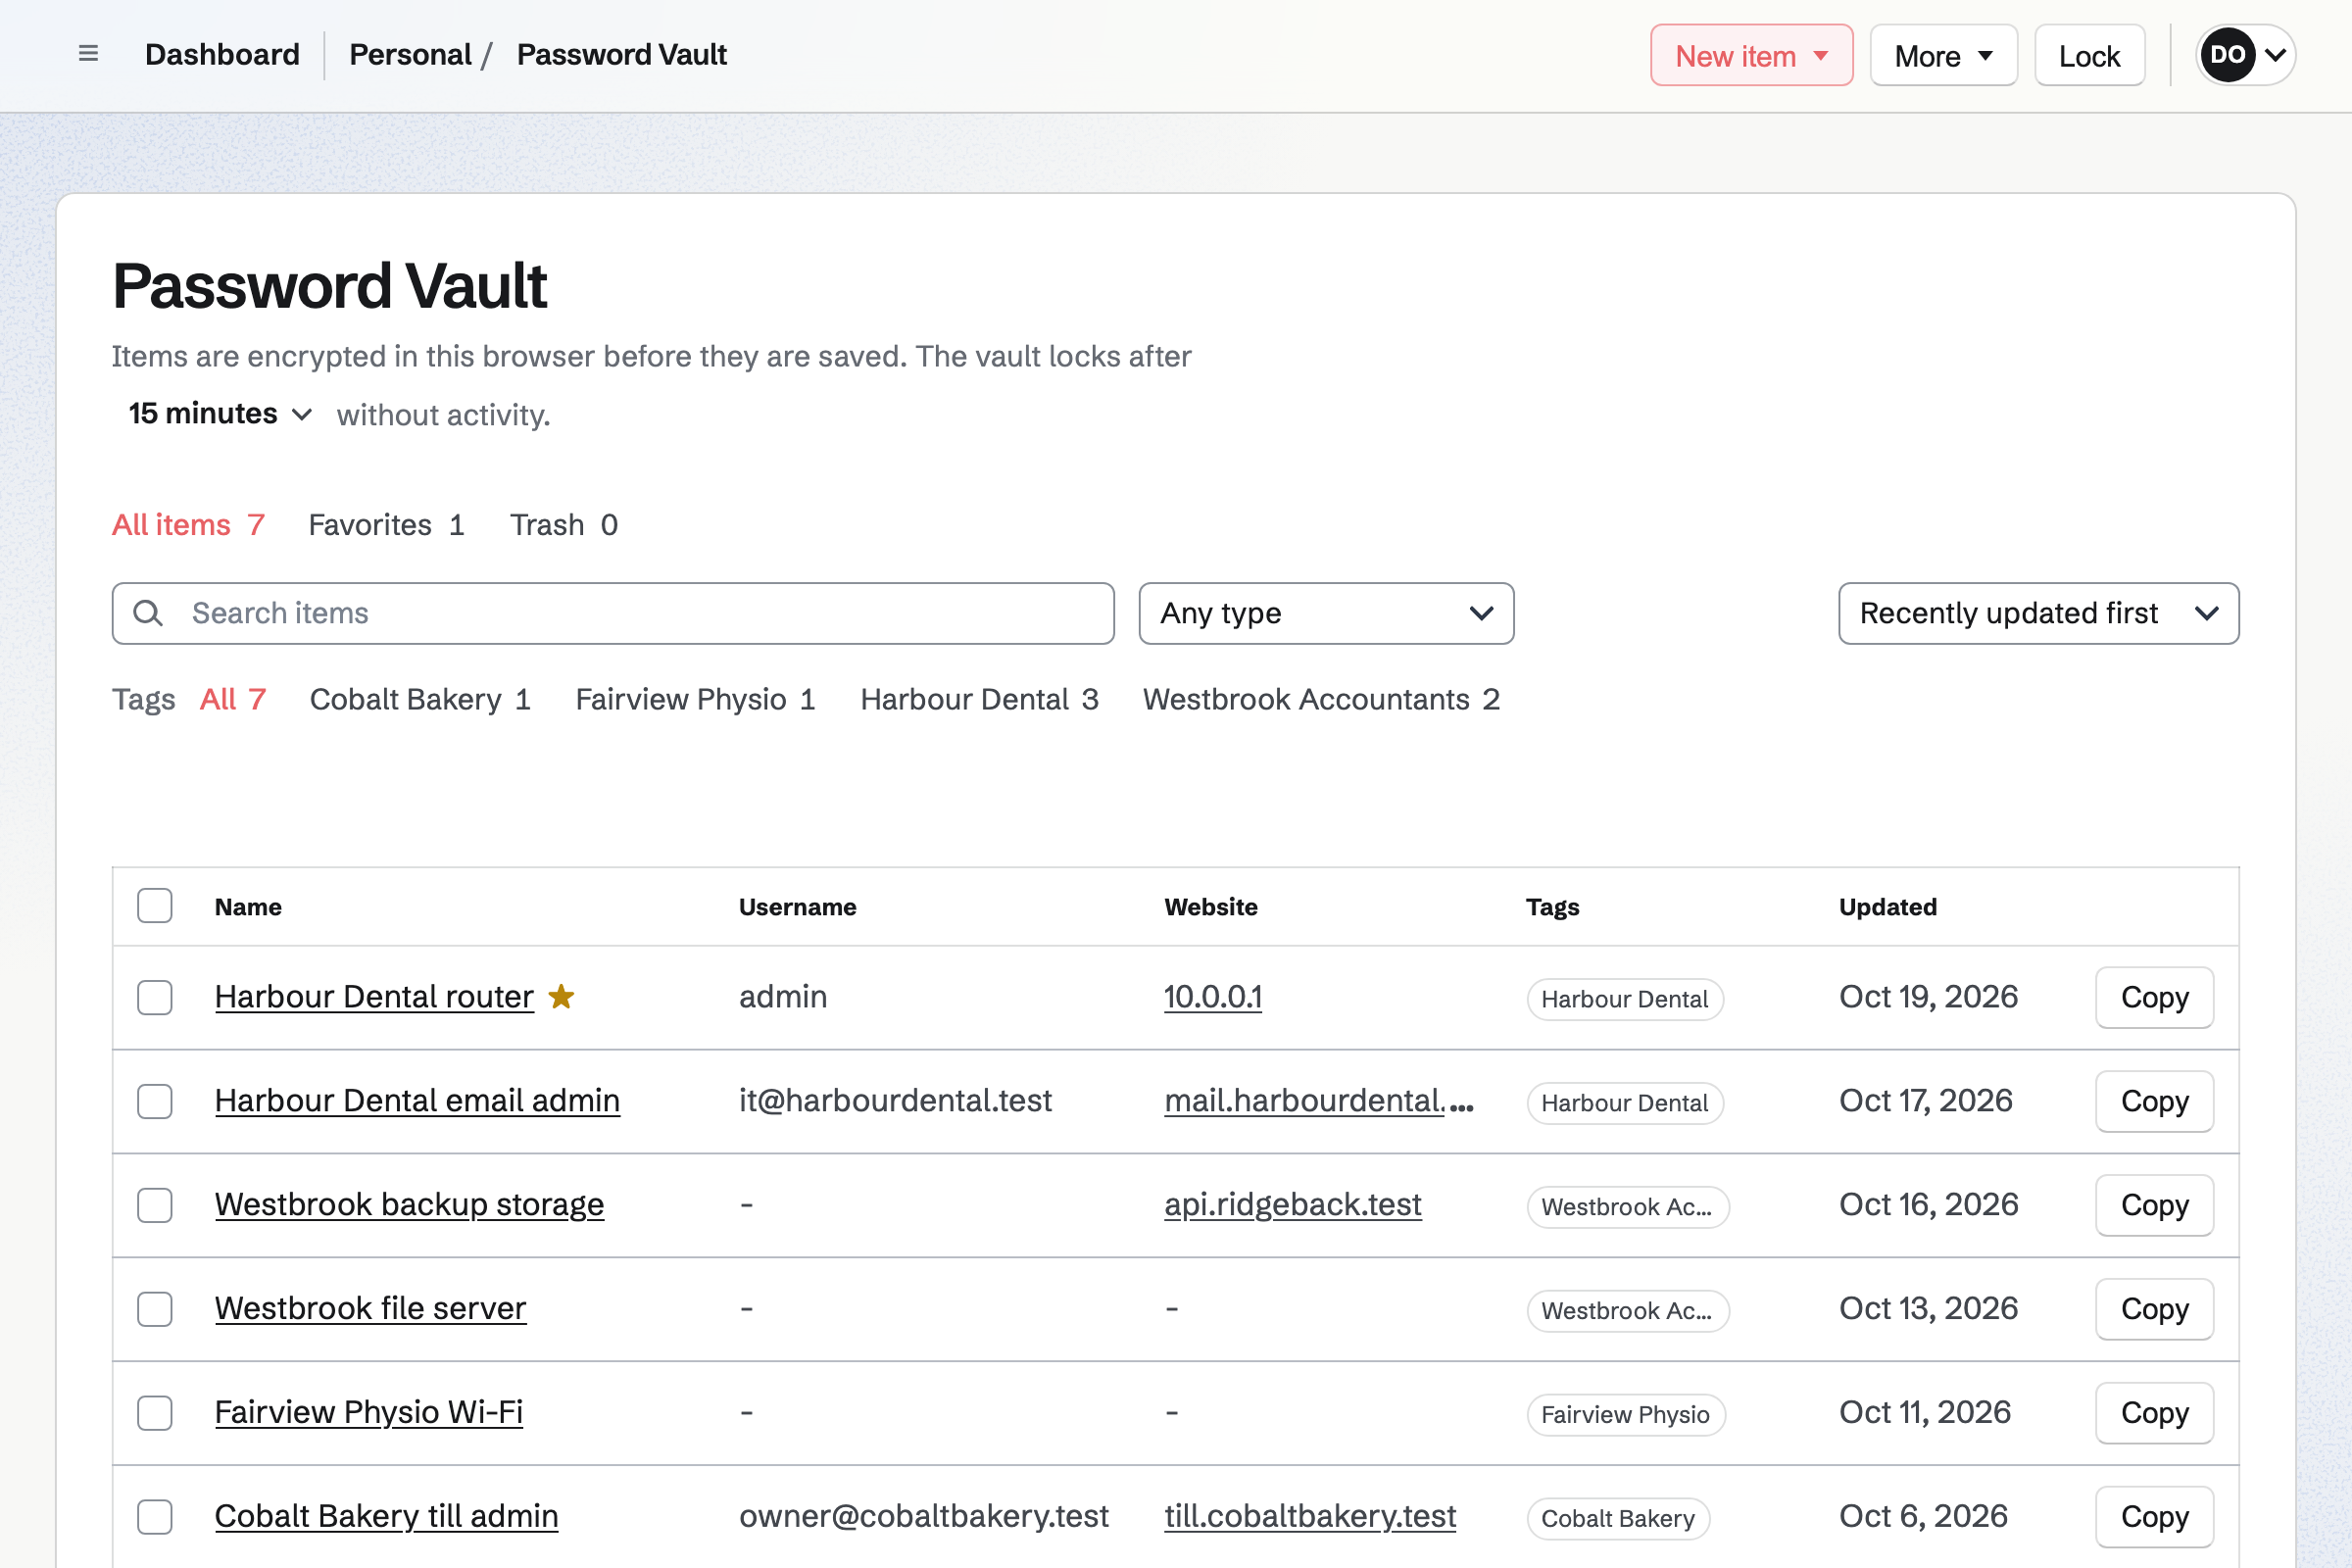
Task: Copy the Fairview Physio Wi-Fi entry
Action: point(2154,1413)
